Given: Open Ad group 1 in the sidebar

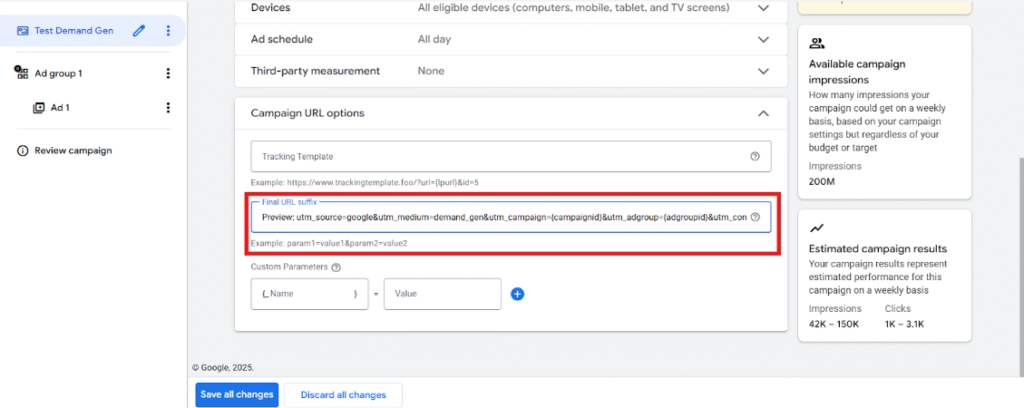Looking at the screenshot, I should click(58, 73).
